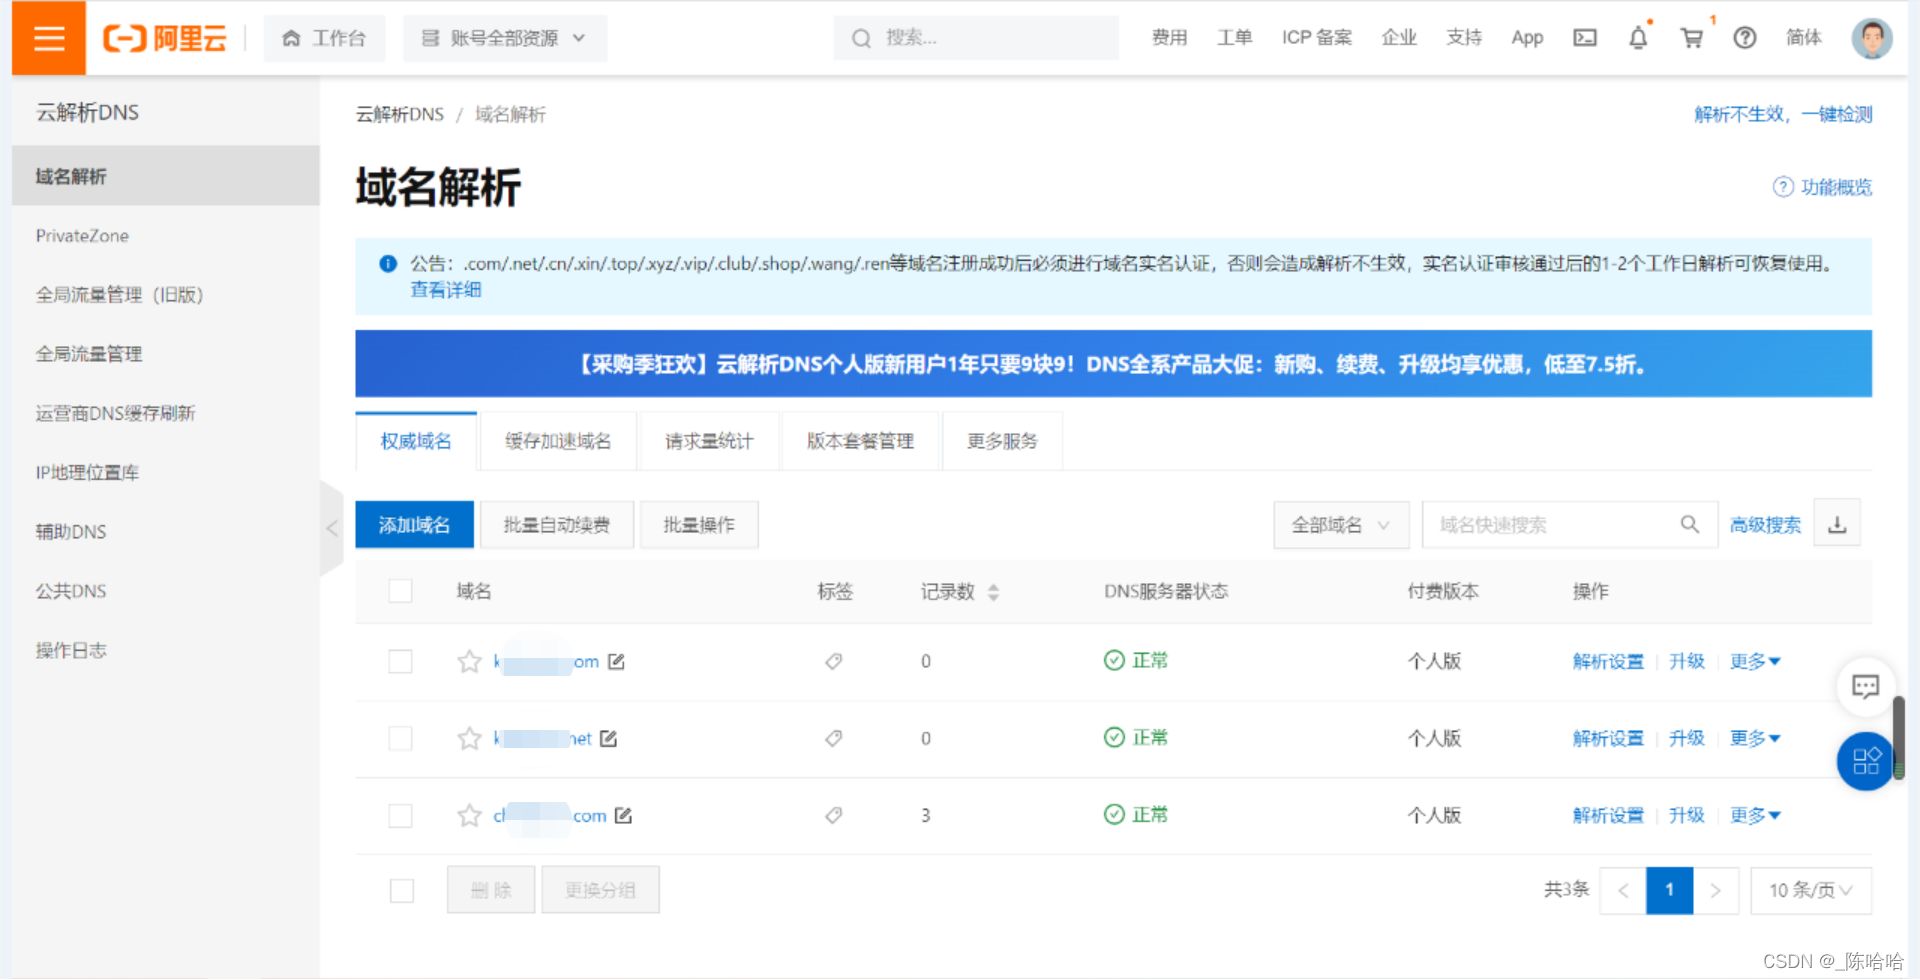This screenshot has height=980, width=1920.
Task: Open the 更多服务 tab
Action: point(1002,441)
